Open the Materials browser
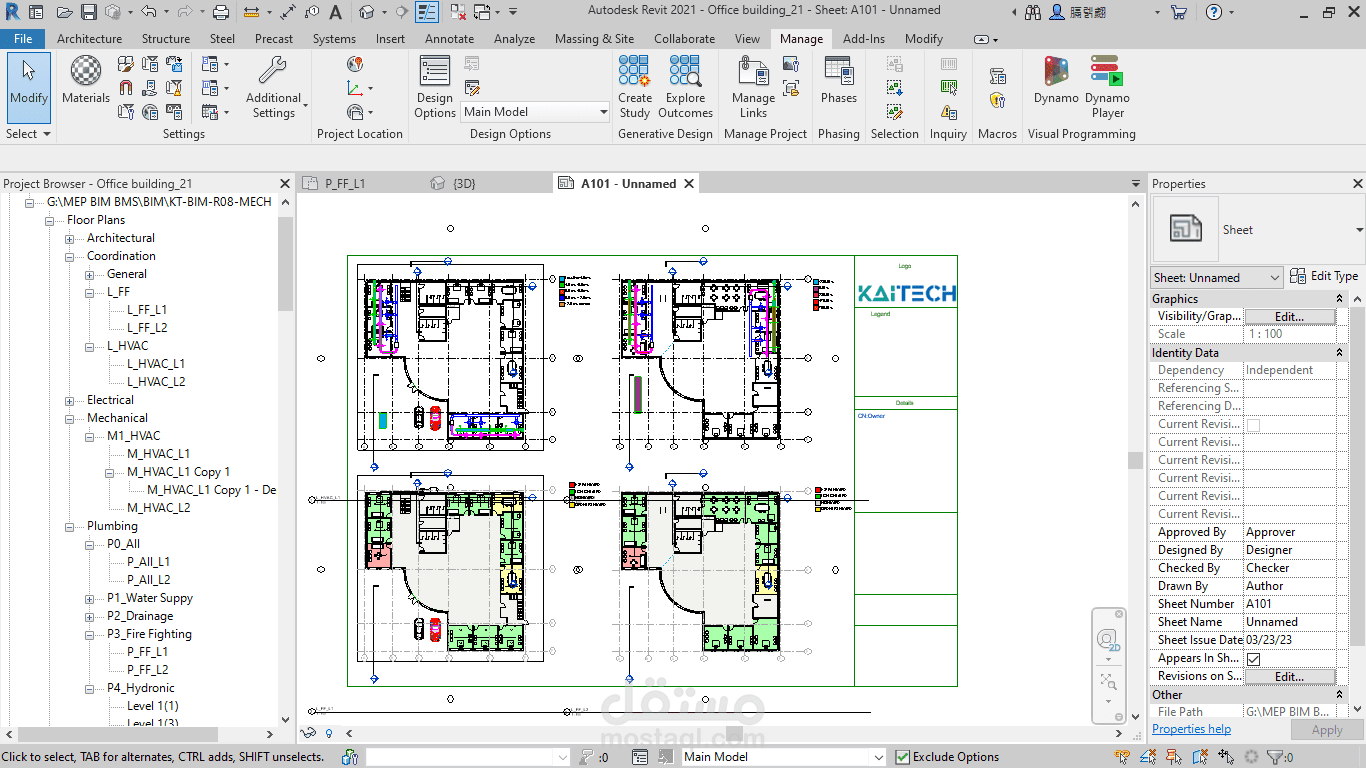Image resolution: width=1366 pixels, height=768 pixels. (x=85, y=80)
